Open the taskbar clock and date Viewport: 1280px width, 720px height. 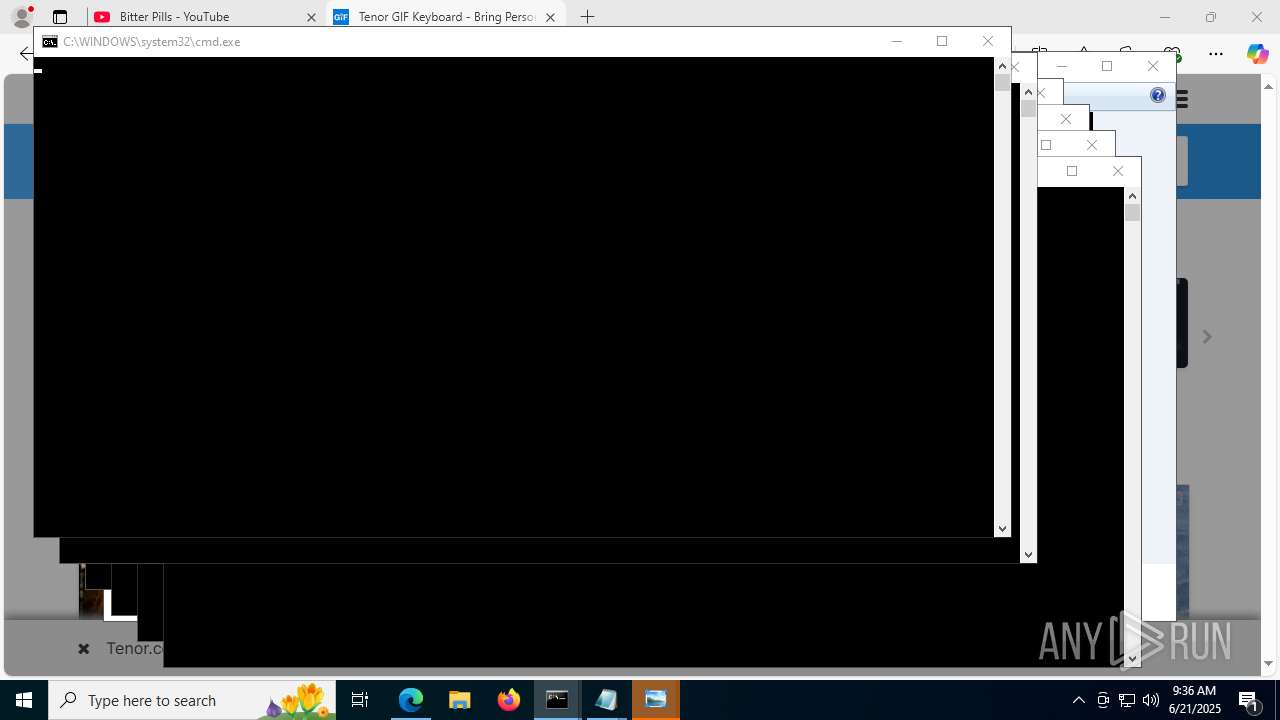(x=1196, y=700)
